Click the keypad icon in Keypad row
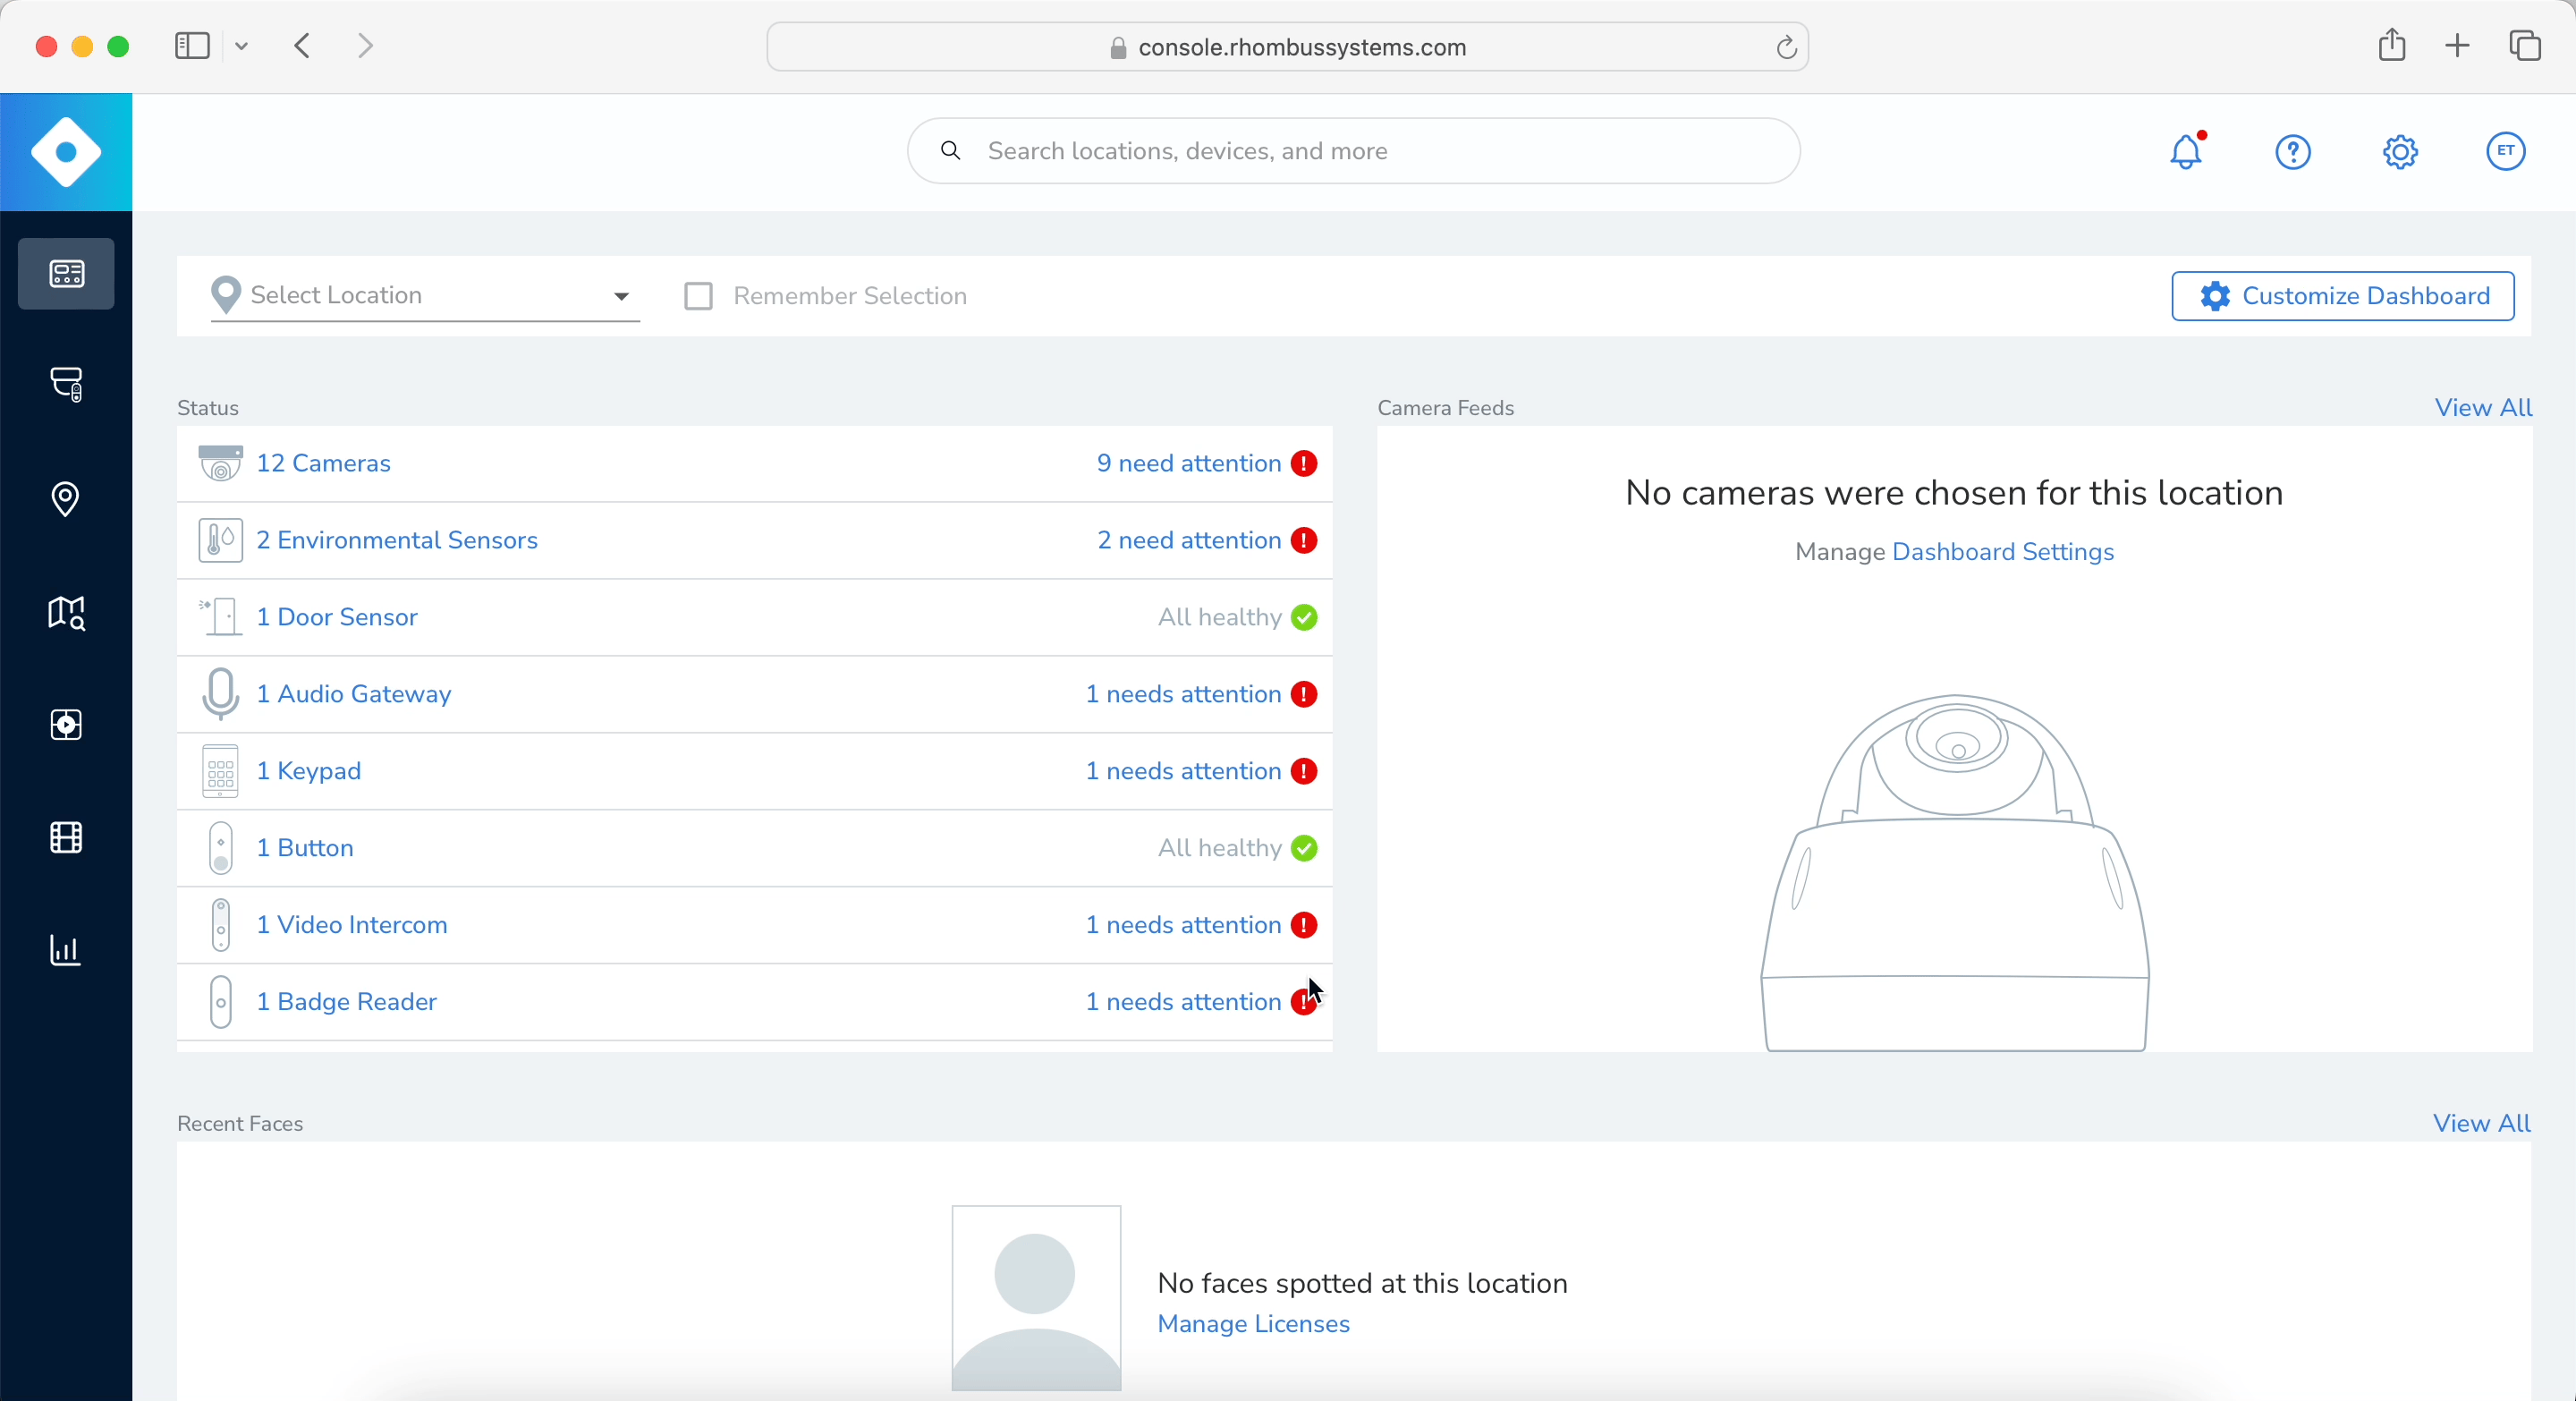Viewport: 2576px width, 1401px height. click(x=220, y=771)
